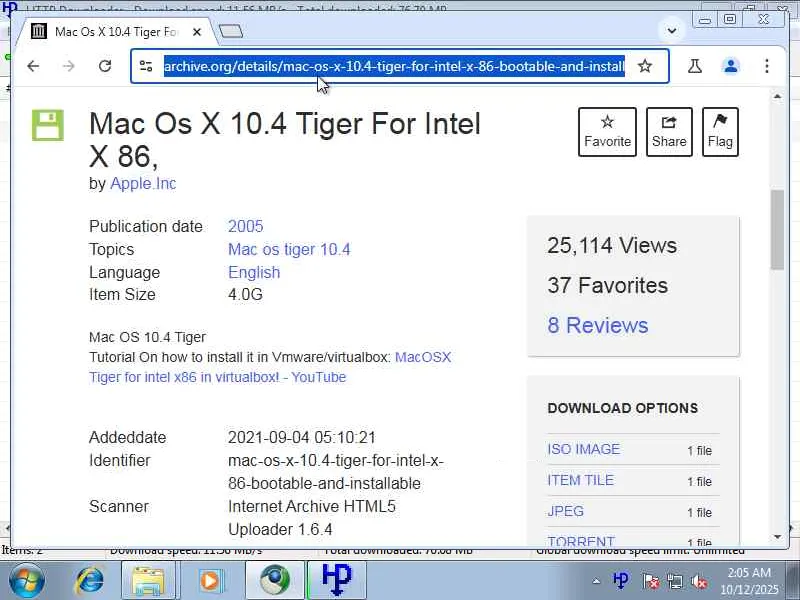Open site information icon in address bar
800x600 pixels.
(x=146, y=66)
